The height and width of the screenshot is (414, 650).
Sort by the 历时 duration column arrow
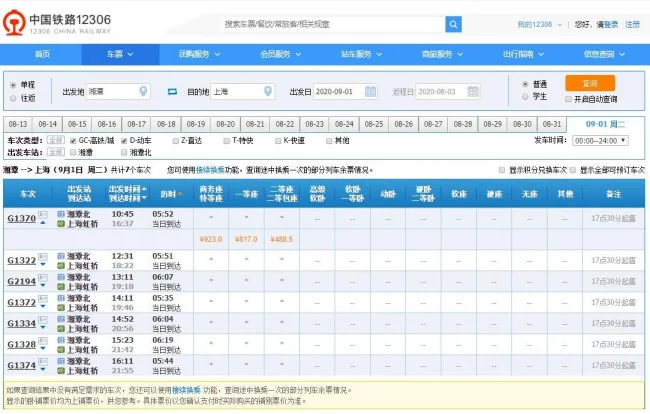180,194
